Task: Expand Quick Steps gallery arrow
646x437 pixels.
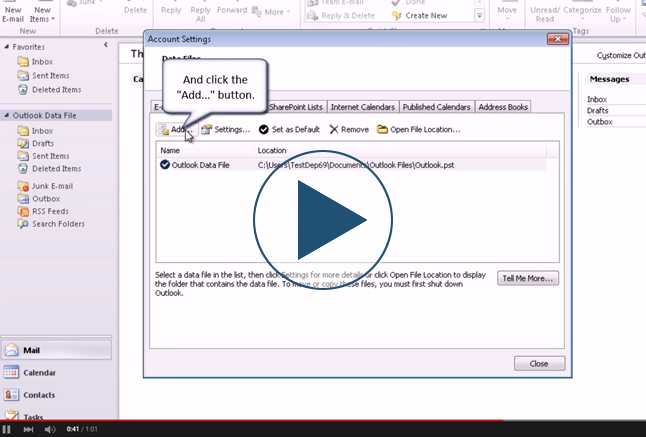Action: [480, 16]
